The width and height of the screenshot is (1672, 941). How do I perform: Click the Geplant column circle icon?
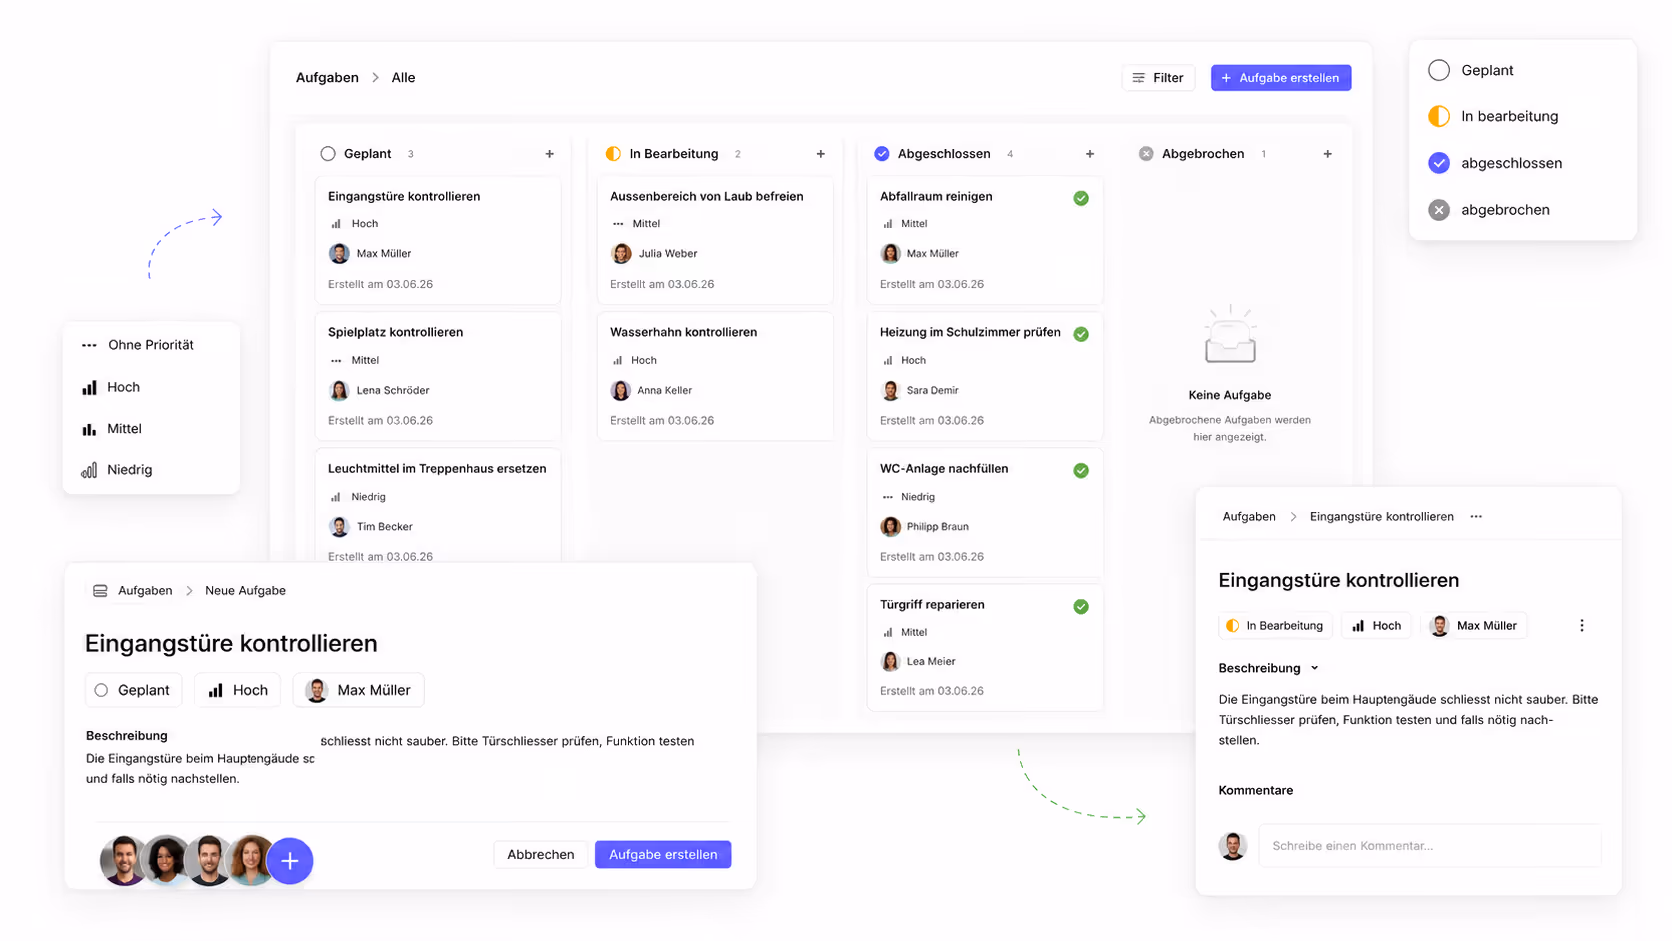[x=327, y=154]
